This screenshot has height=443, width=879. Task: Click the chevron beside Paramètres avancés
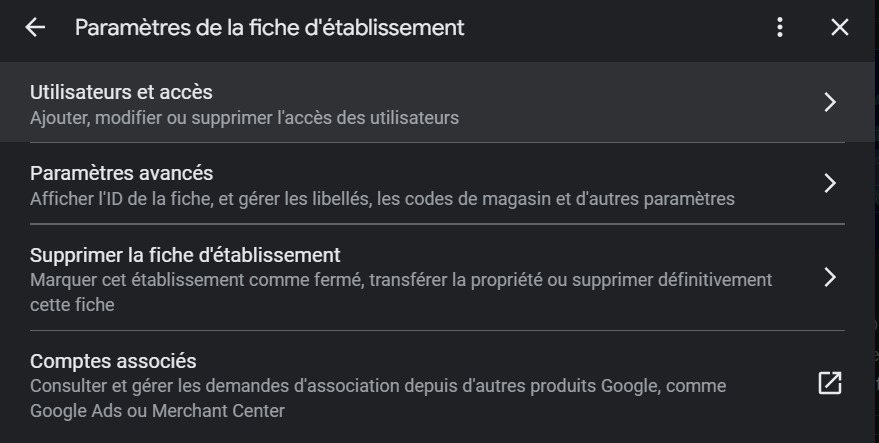coord(829,183)
